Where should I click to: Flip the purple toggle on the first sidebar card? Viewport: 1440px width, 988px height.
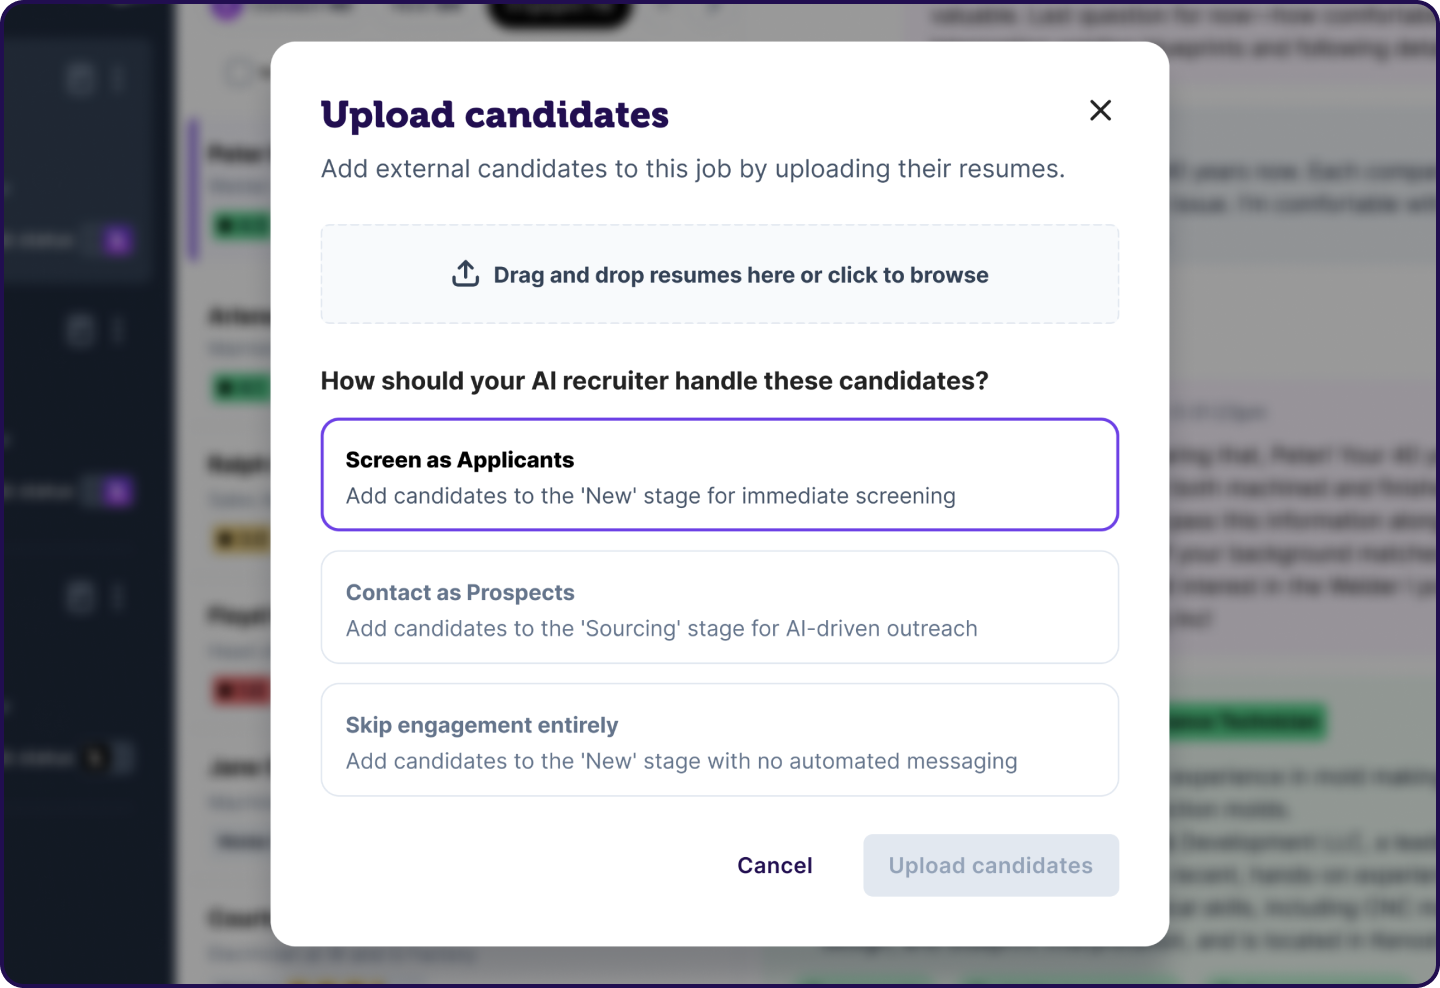(x=115, y=240)
